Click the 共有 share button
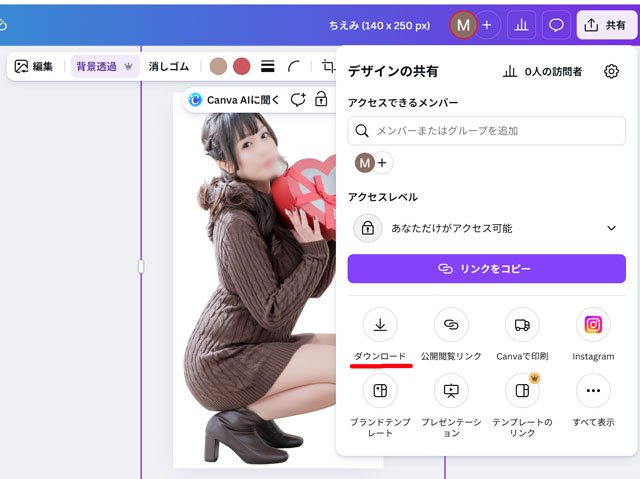Image resolution: width=640 pixels, height=479 pixels. [x=606, y=25]
